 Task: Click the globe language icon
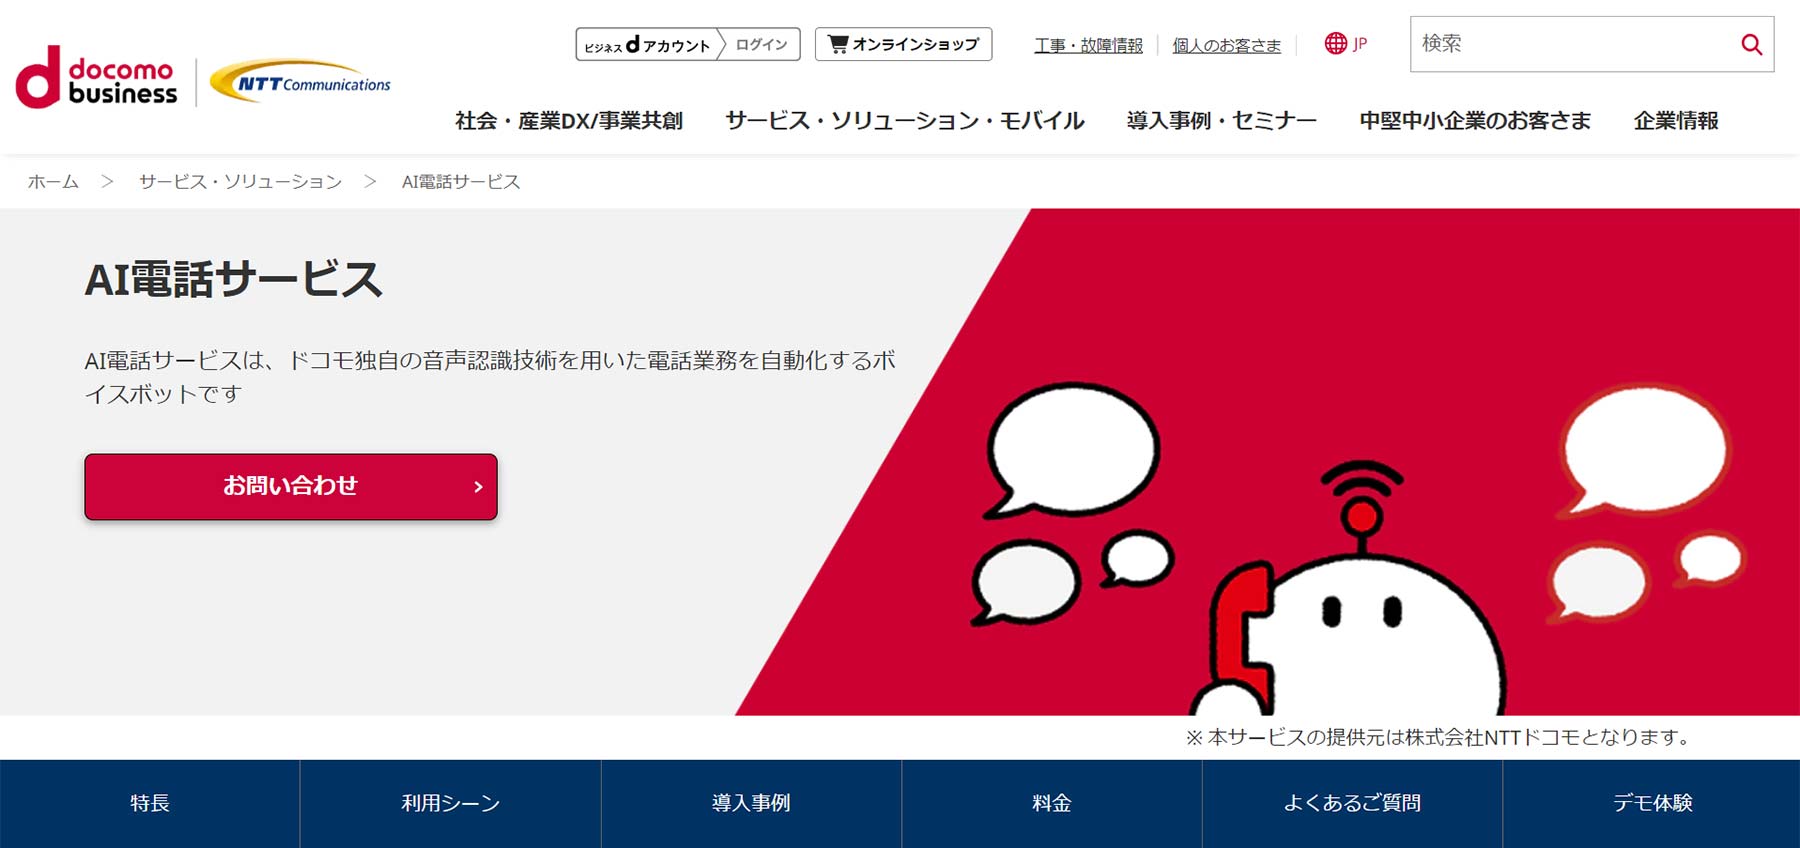point(1335,43)
